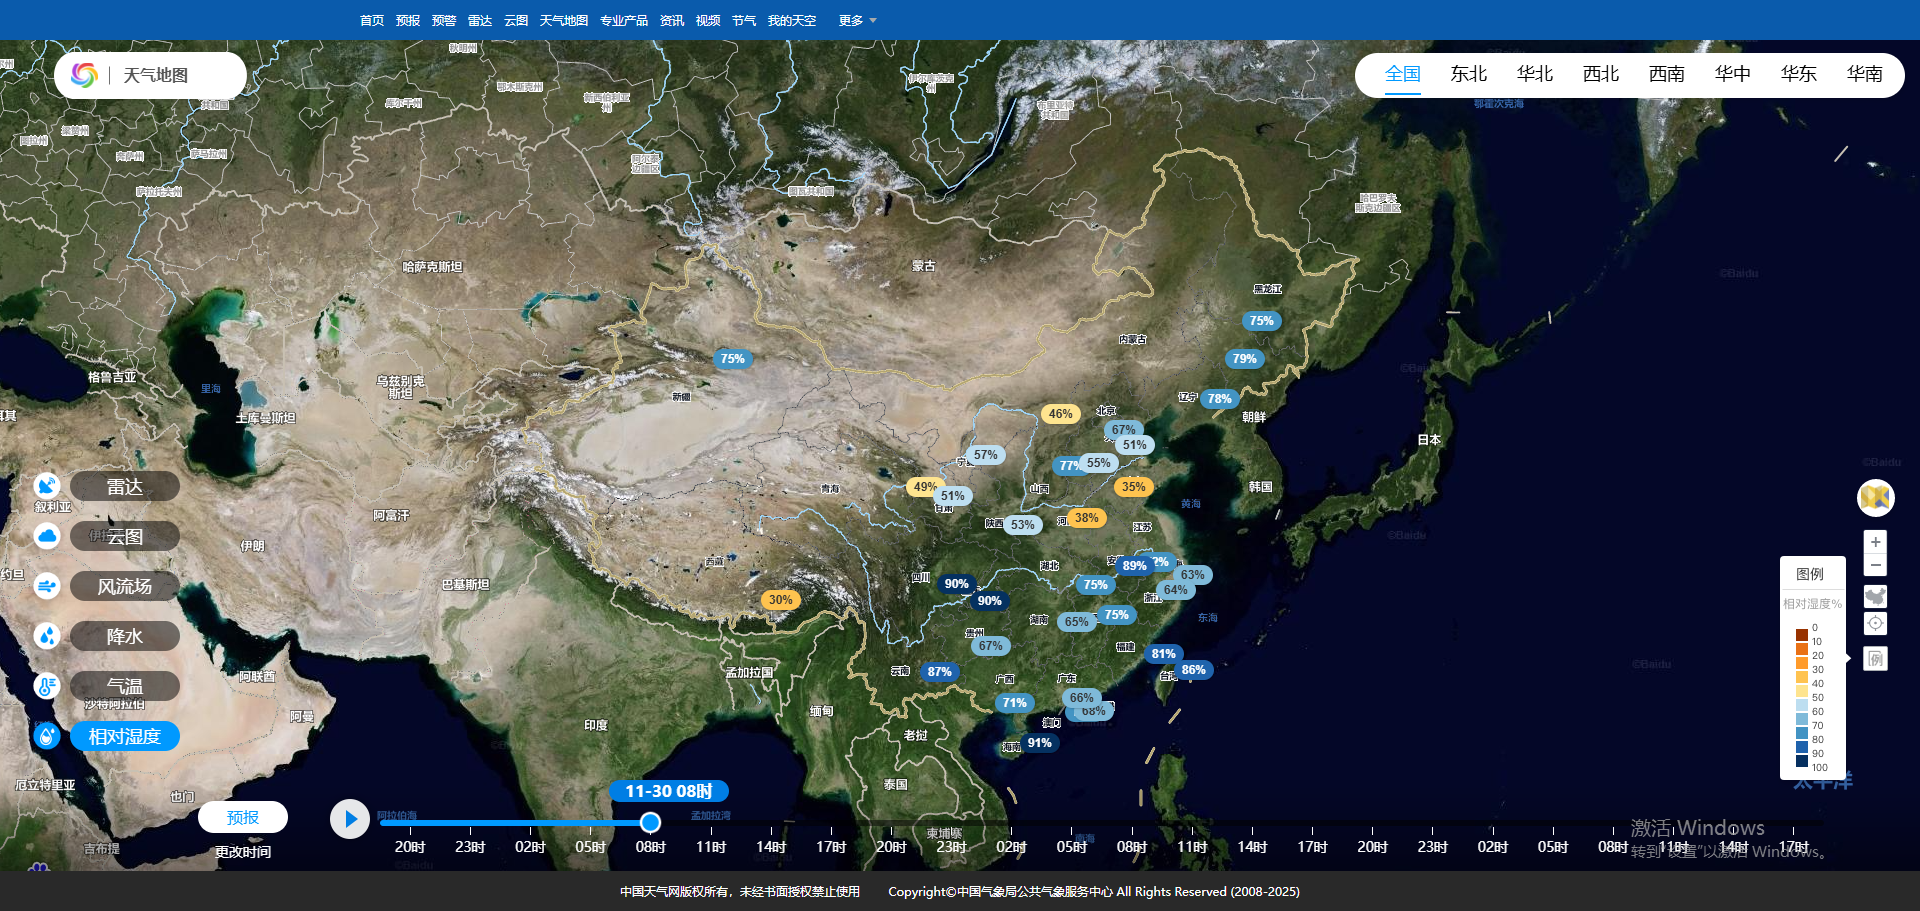
Task: Expand the 更多 dropdown in top navigation
Action: (856, 20)
